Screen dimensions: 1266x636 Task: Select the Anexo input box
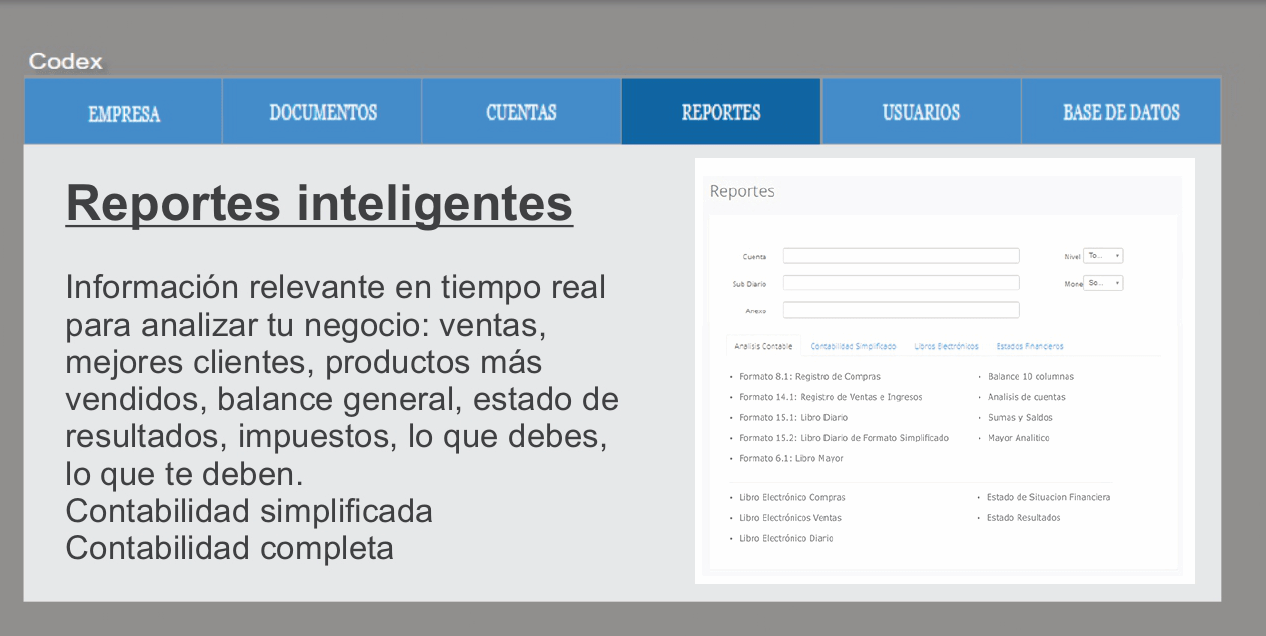click(x=900, y=310)
